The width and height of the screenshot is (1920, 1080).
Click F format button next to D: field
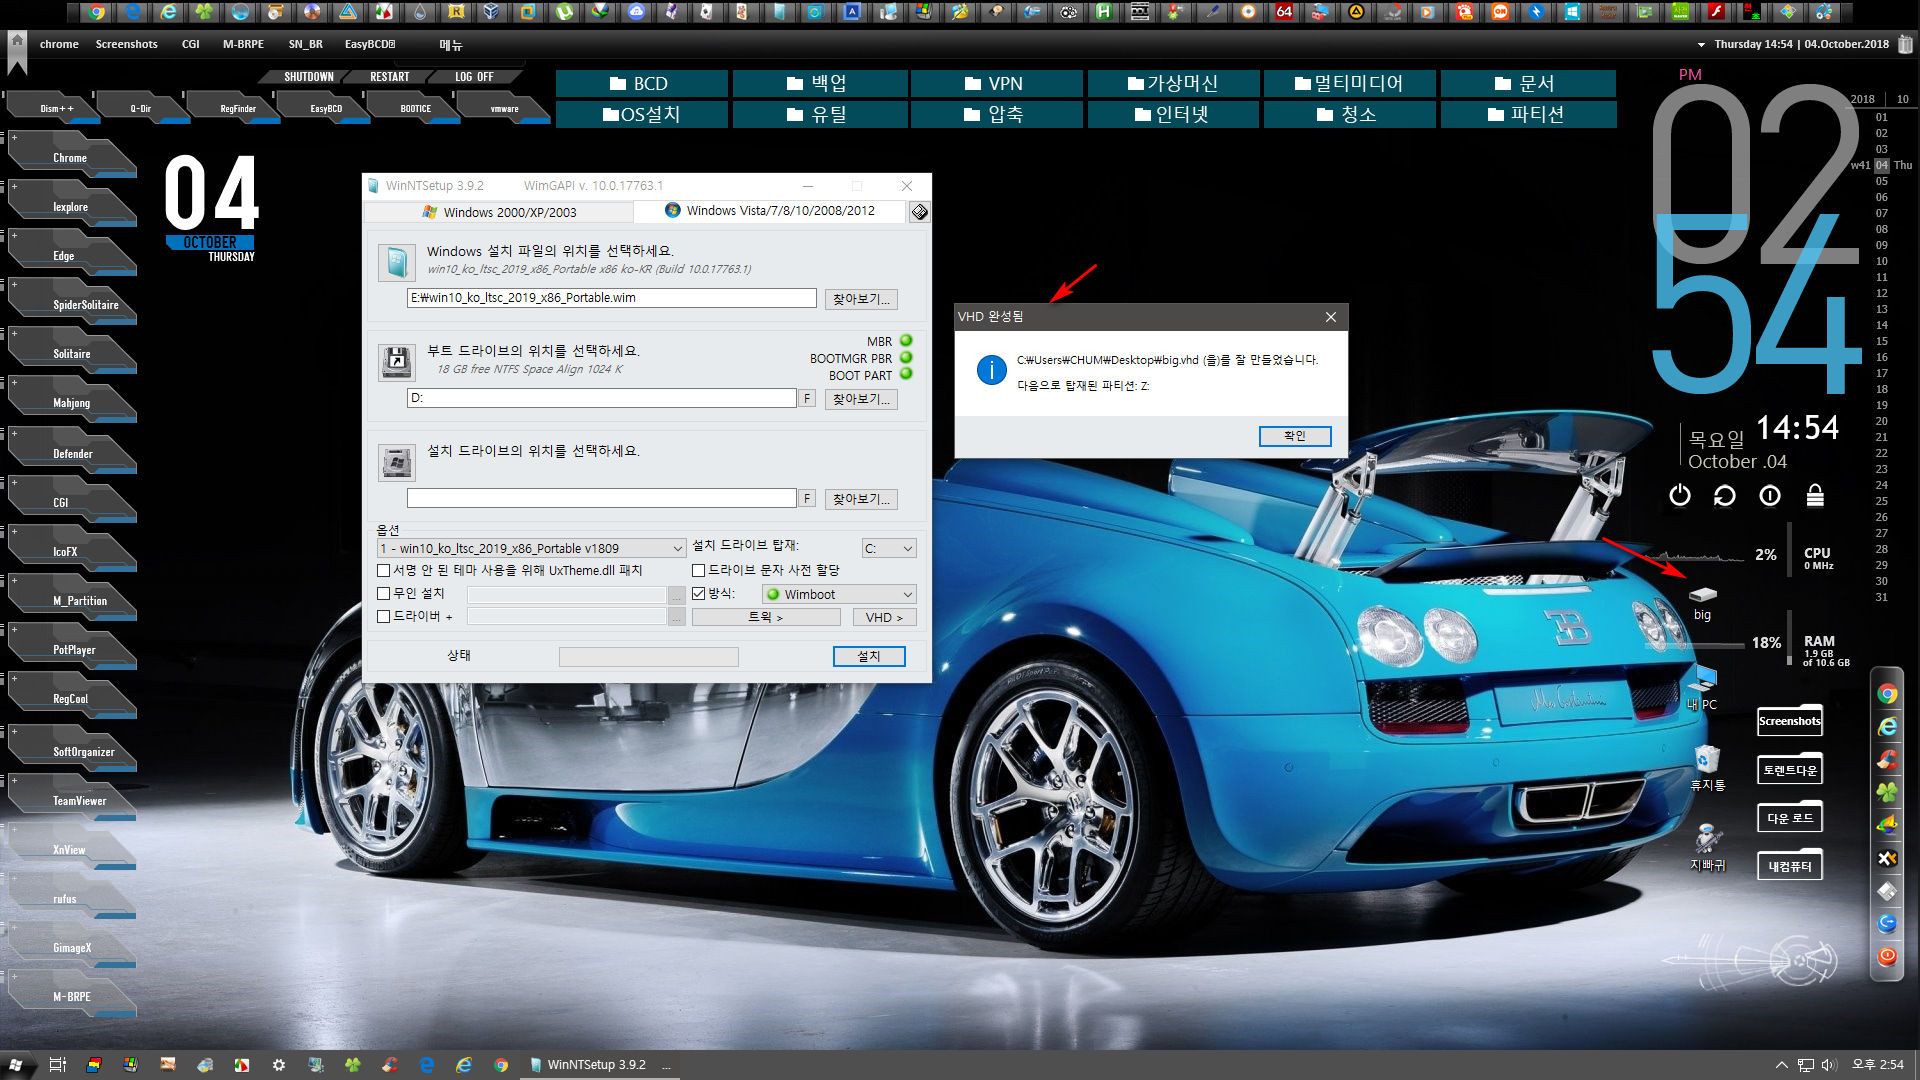click(x=807, y=399)
